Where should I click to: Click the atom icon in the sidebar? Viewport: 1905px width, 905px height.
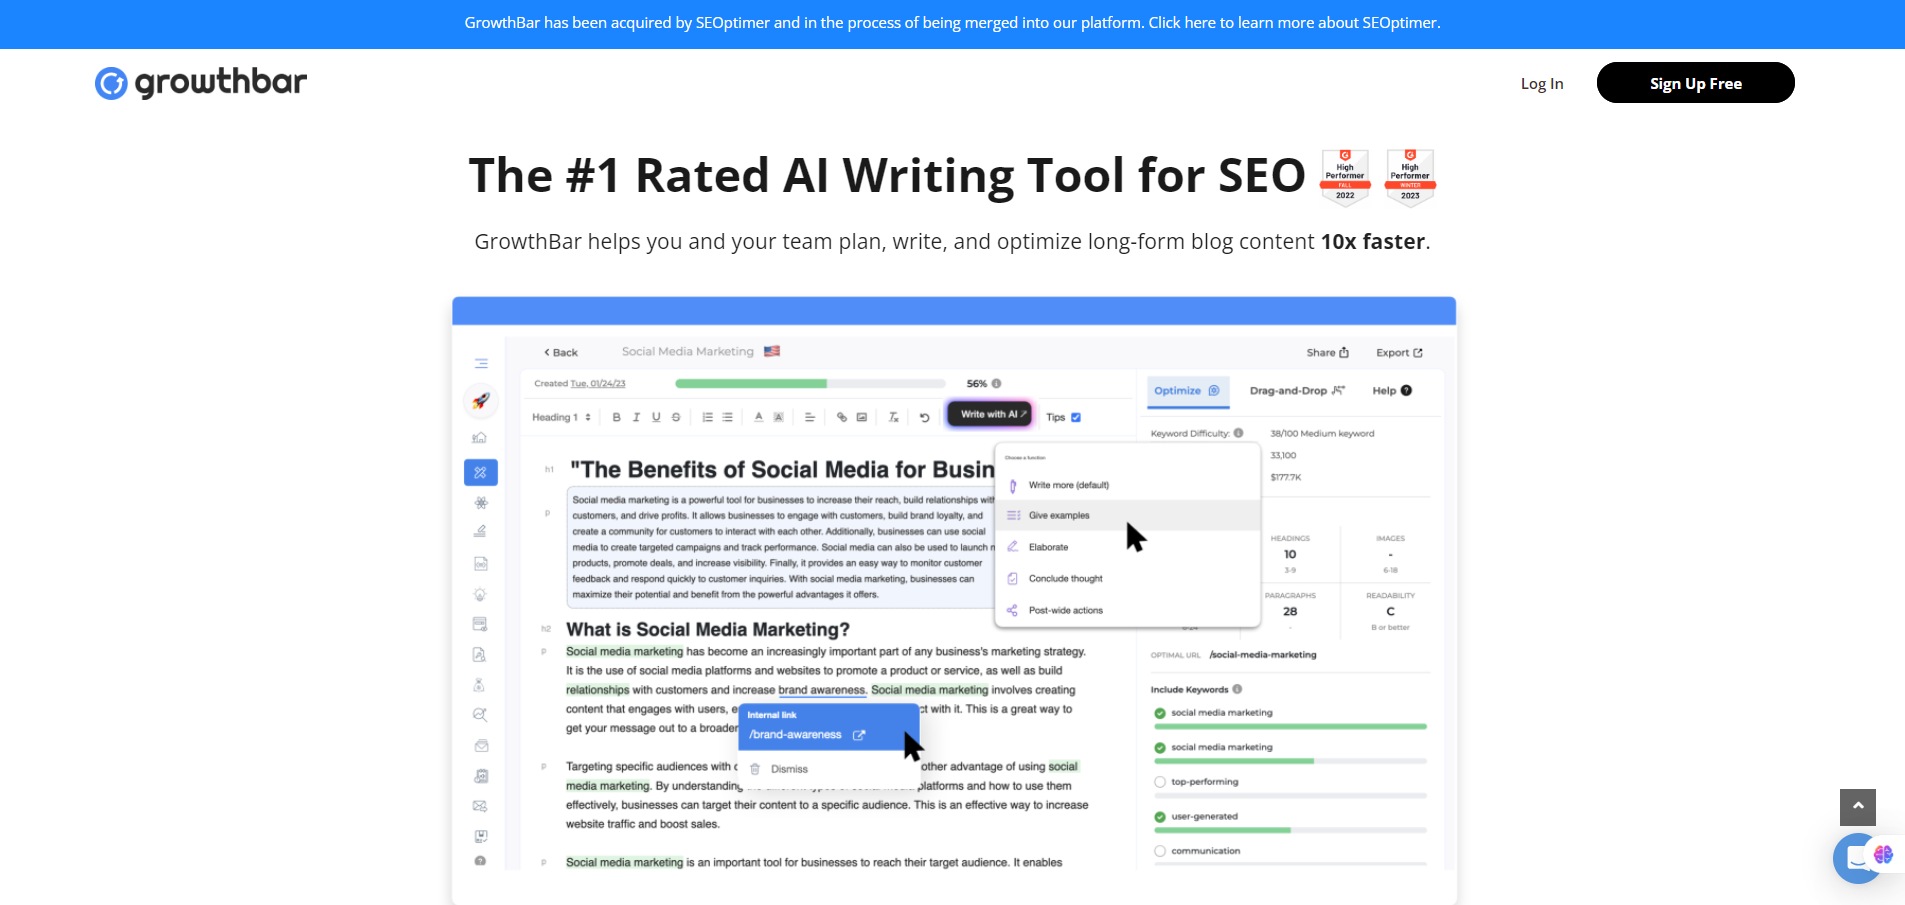tap(481, 503)
